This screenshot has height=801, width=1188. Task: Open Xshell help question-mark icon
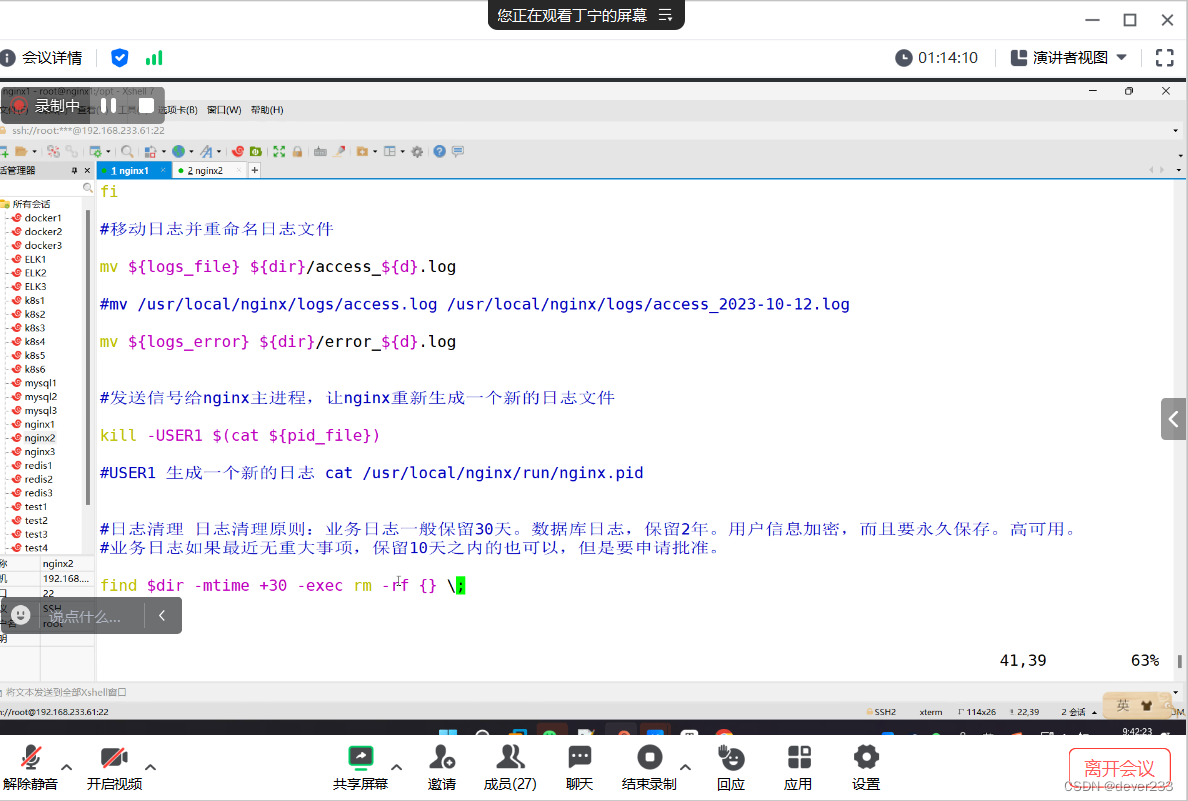point(439,152)
